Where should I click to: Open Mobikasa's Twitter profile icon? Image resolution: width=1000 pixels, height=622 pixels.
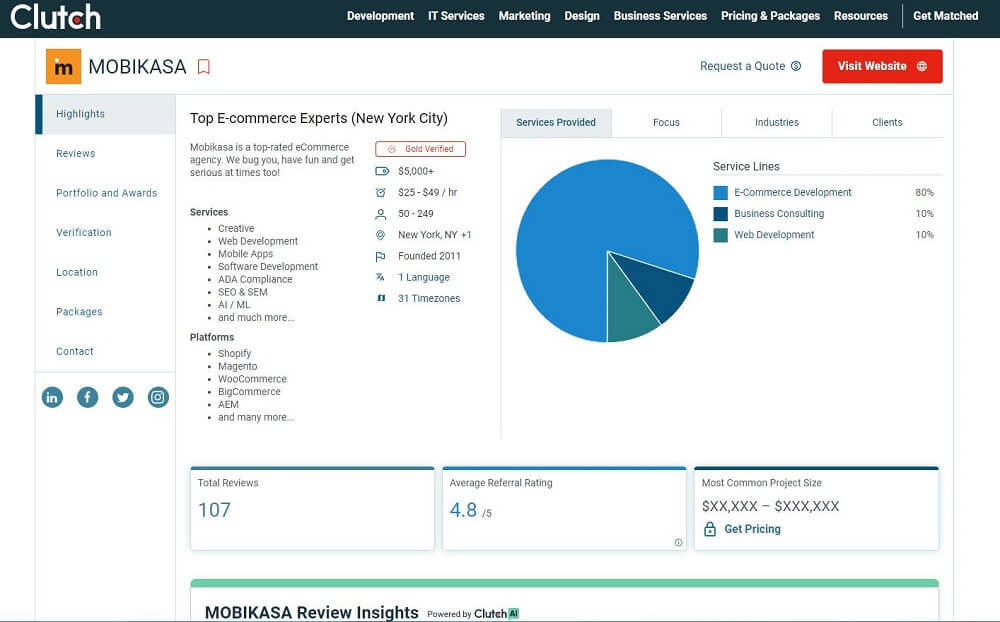point(123,397)
